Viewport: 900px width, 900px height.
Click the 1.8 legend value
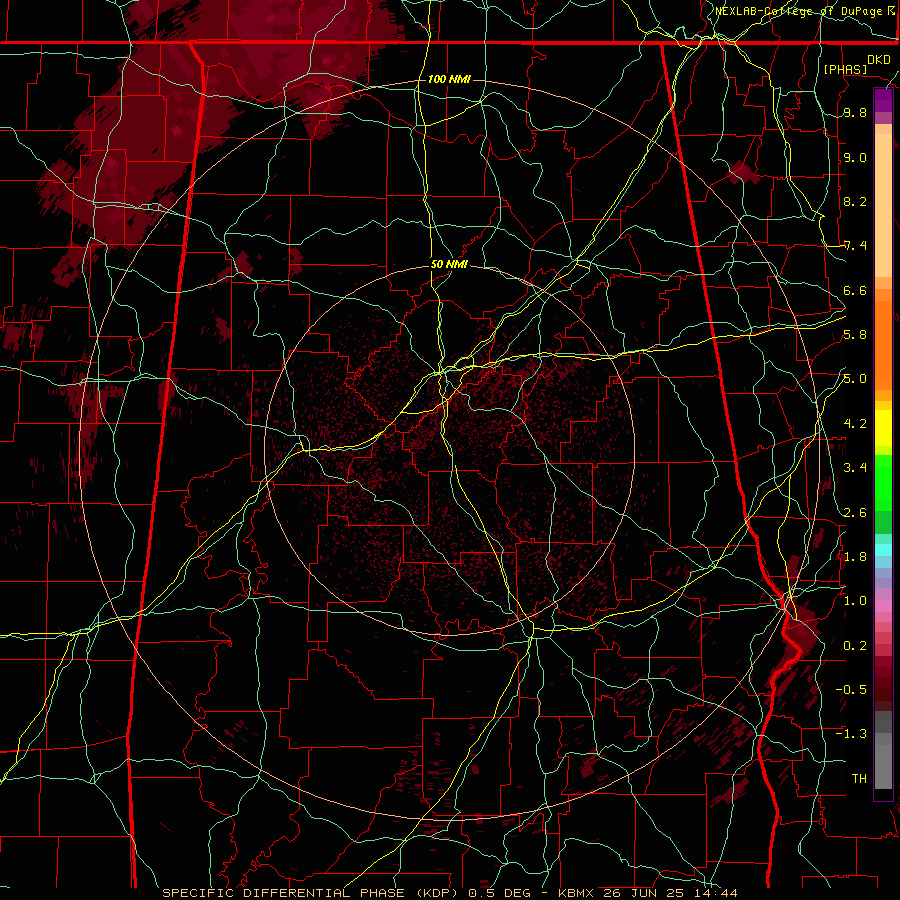pos(855,557)
